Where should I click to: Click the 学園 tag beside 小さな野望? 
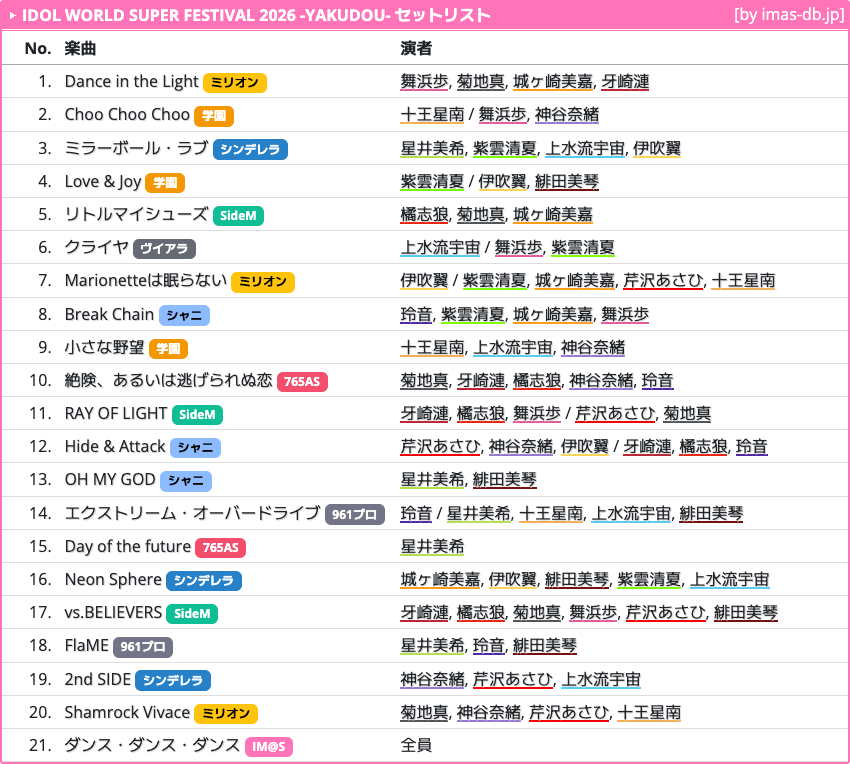click(169, 348)
